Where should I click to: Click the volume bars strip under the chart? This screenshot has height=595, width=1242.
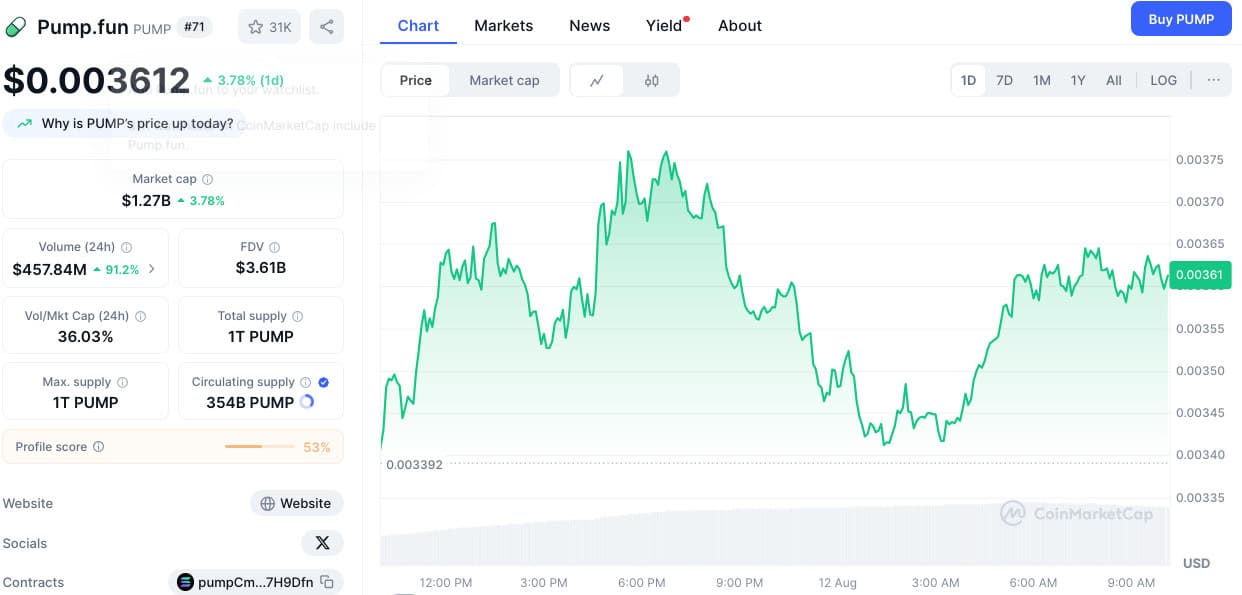click(x=775, y=535)
